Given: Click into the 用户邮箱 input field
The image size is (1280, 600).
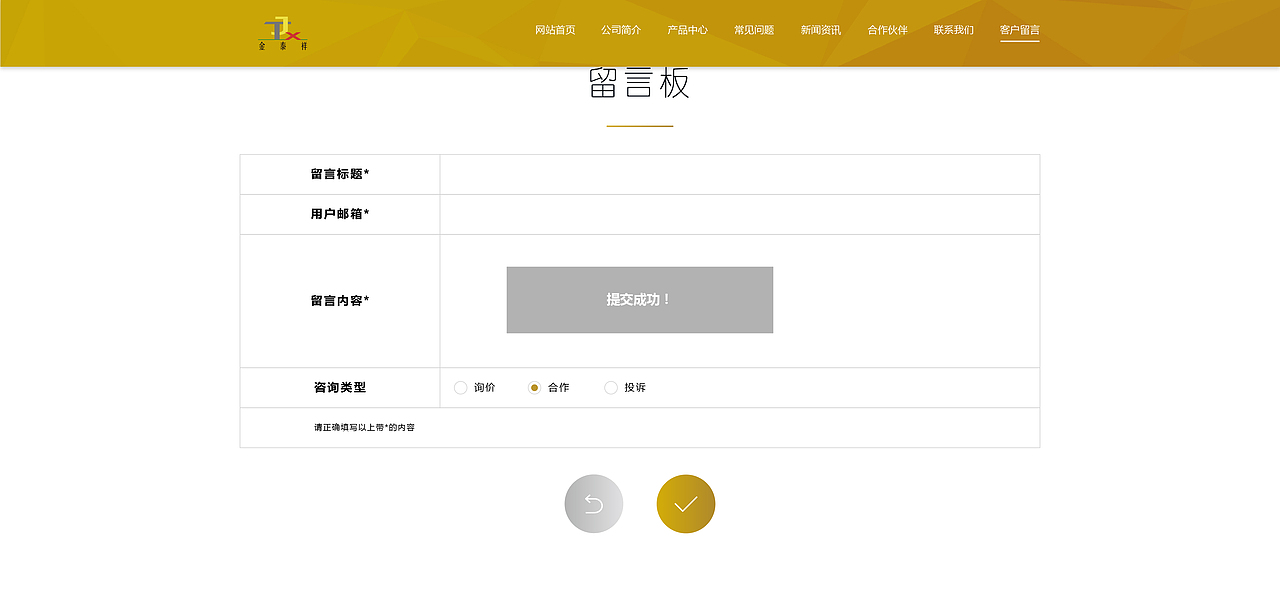Looking at the screenshot, I should [740, 215].
